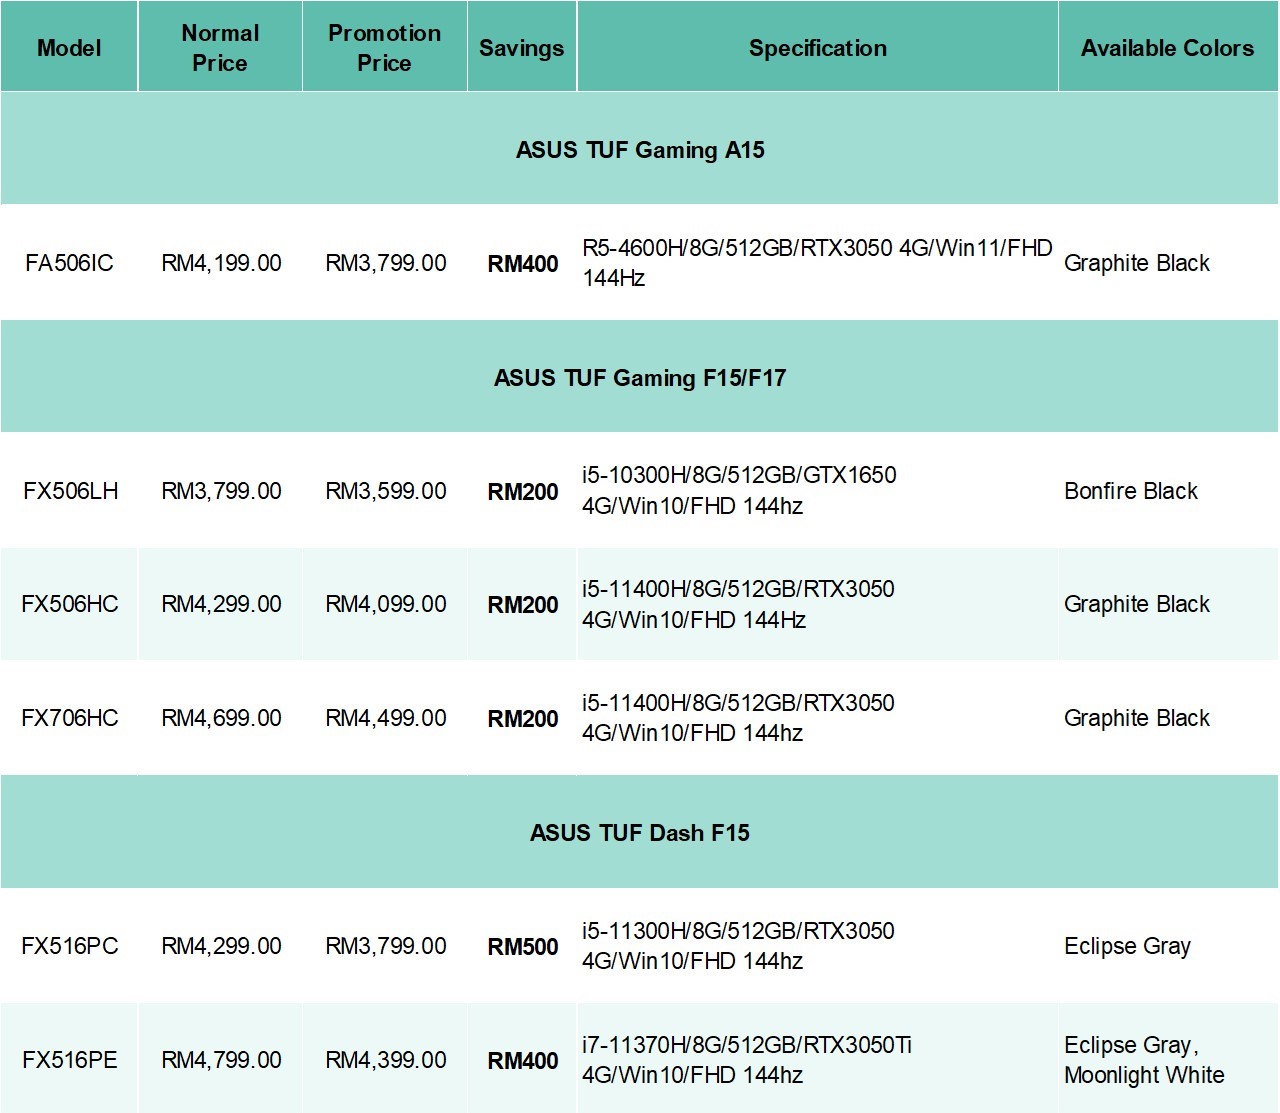Click FA506IC promotion price "RM3,799.00"
The width and height of the screenshot is (1280, 1113).
(x=385, y=263)
